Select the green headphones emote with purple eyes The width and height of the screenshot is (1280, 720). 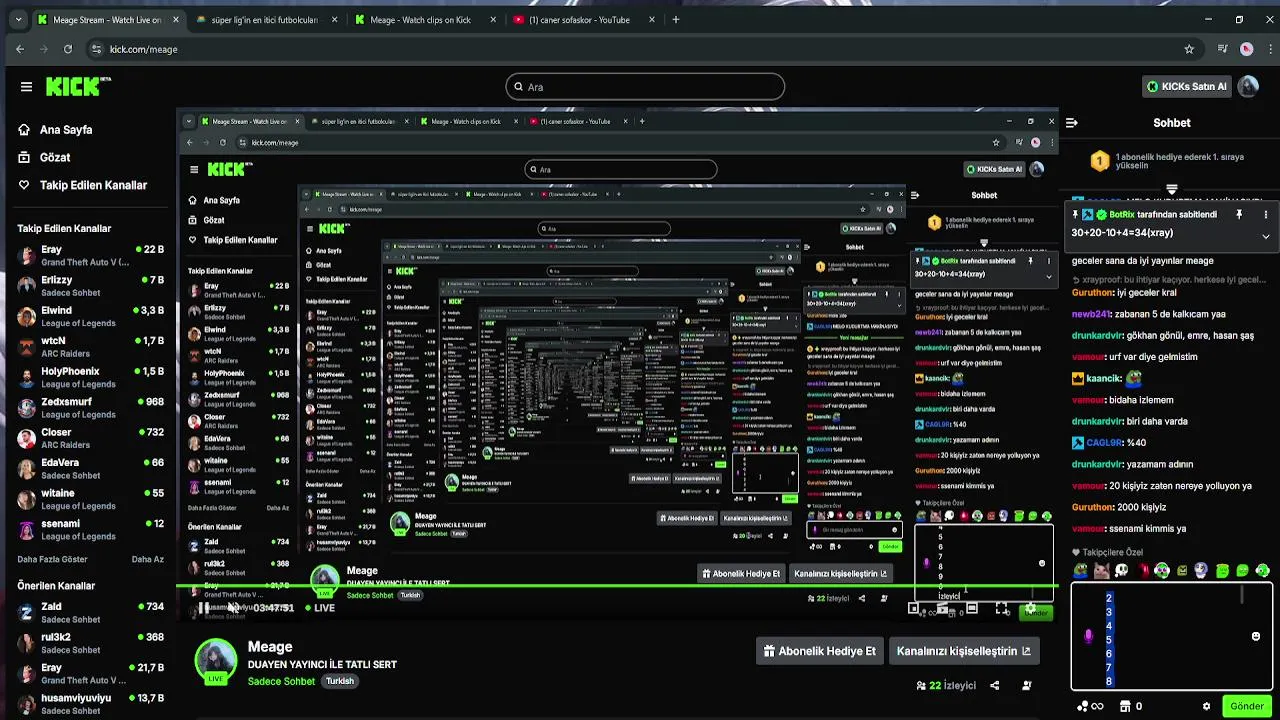[x=1161, y=571]
